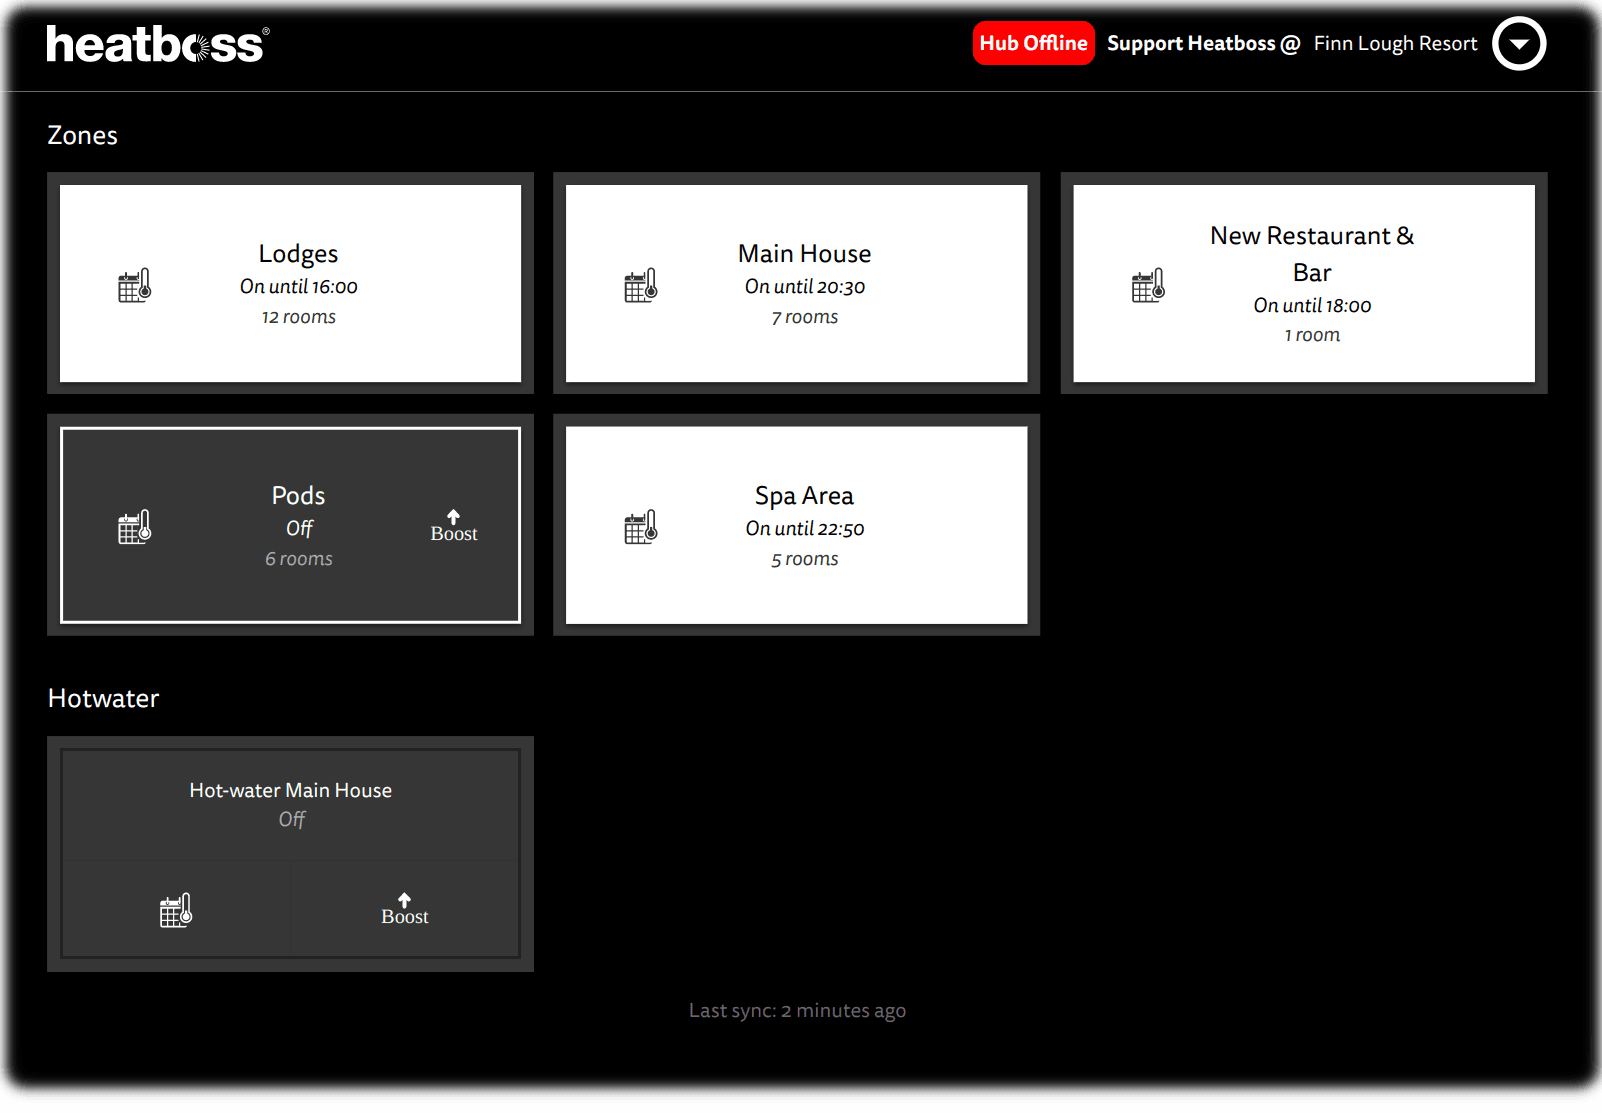
Task: Boost the Pods zone heating
Action: (x=453, y=526)
